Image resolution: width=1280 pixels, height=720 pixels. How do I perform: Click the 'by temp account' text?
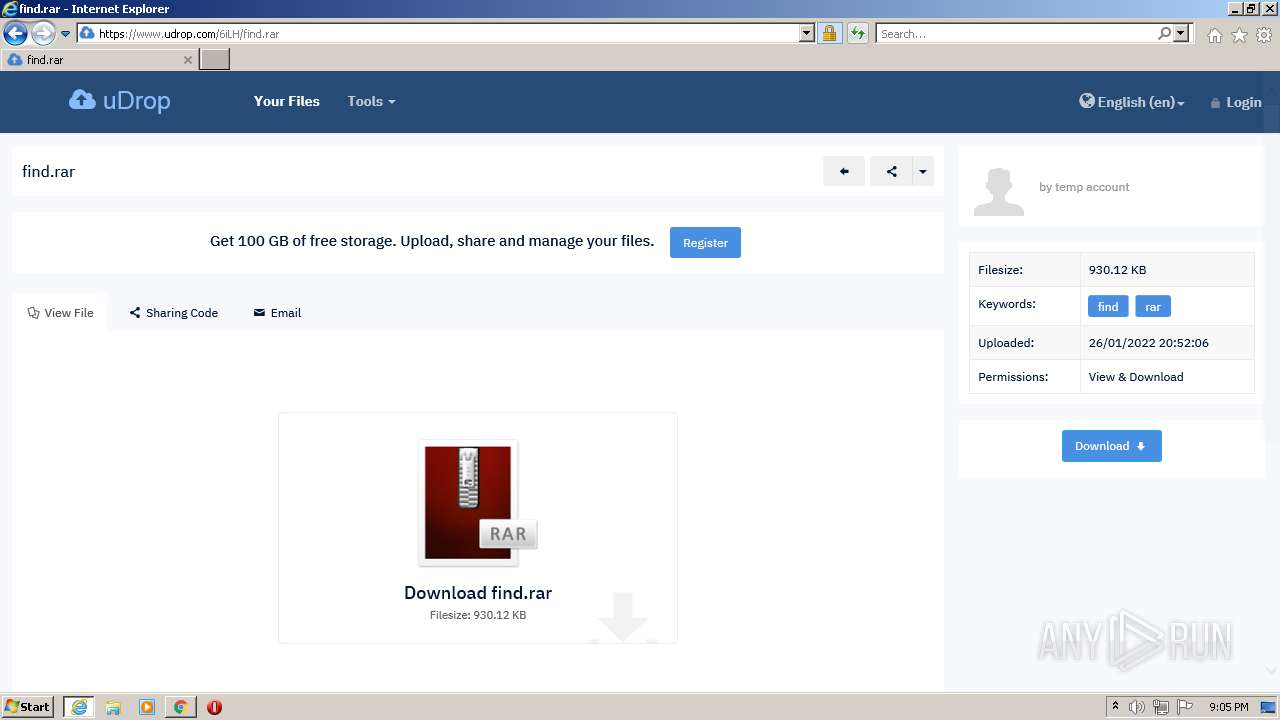click(x=1084, y=187)
